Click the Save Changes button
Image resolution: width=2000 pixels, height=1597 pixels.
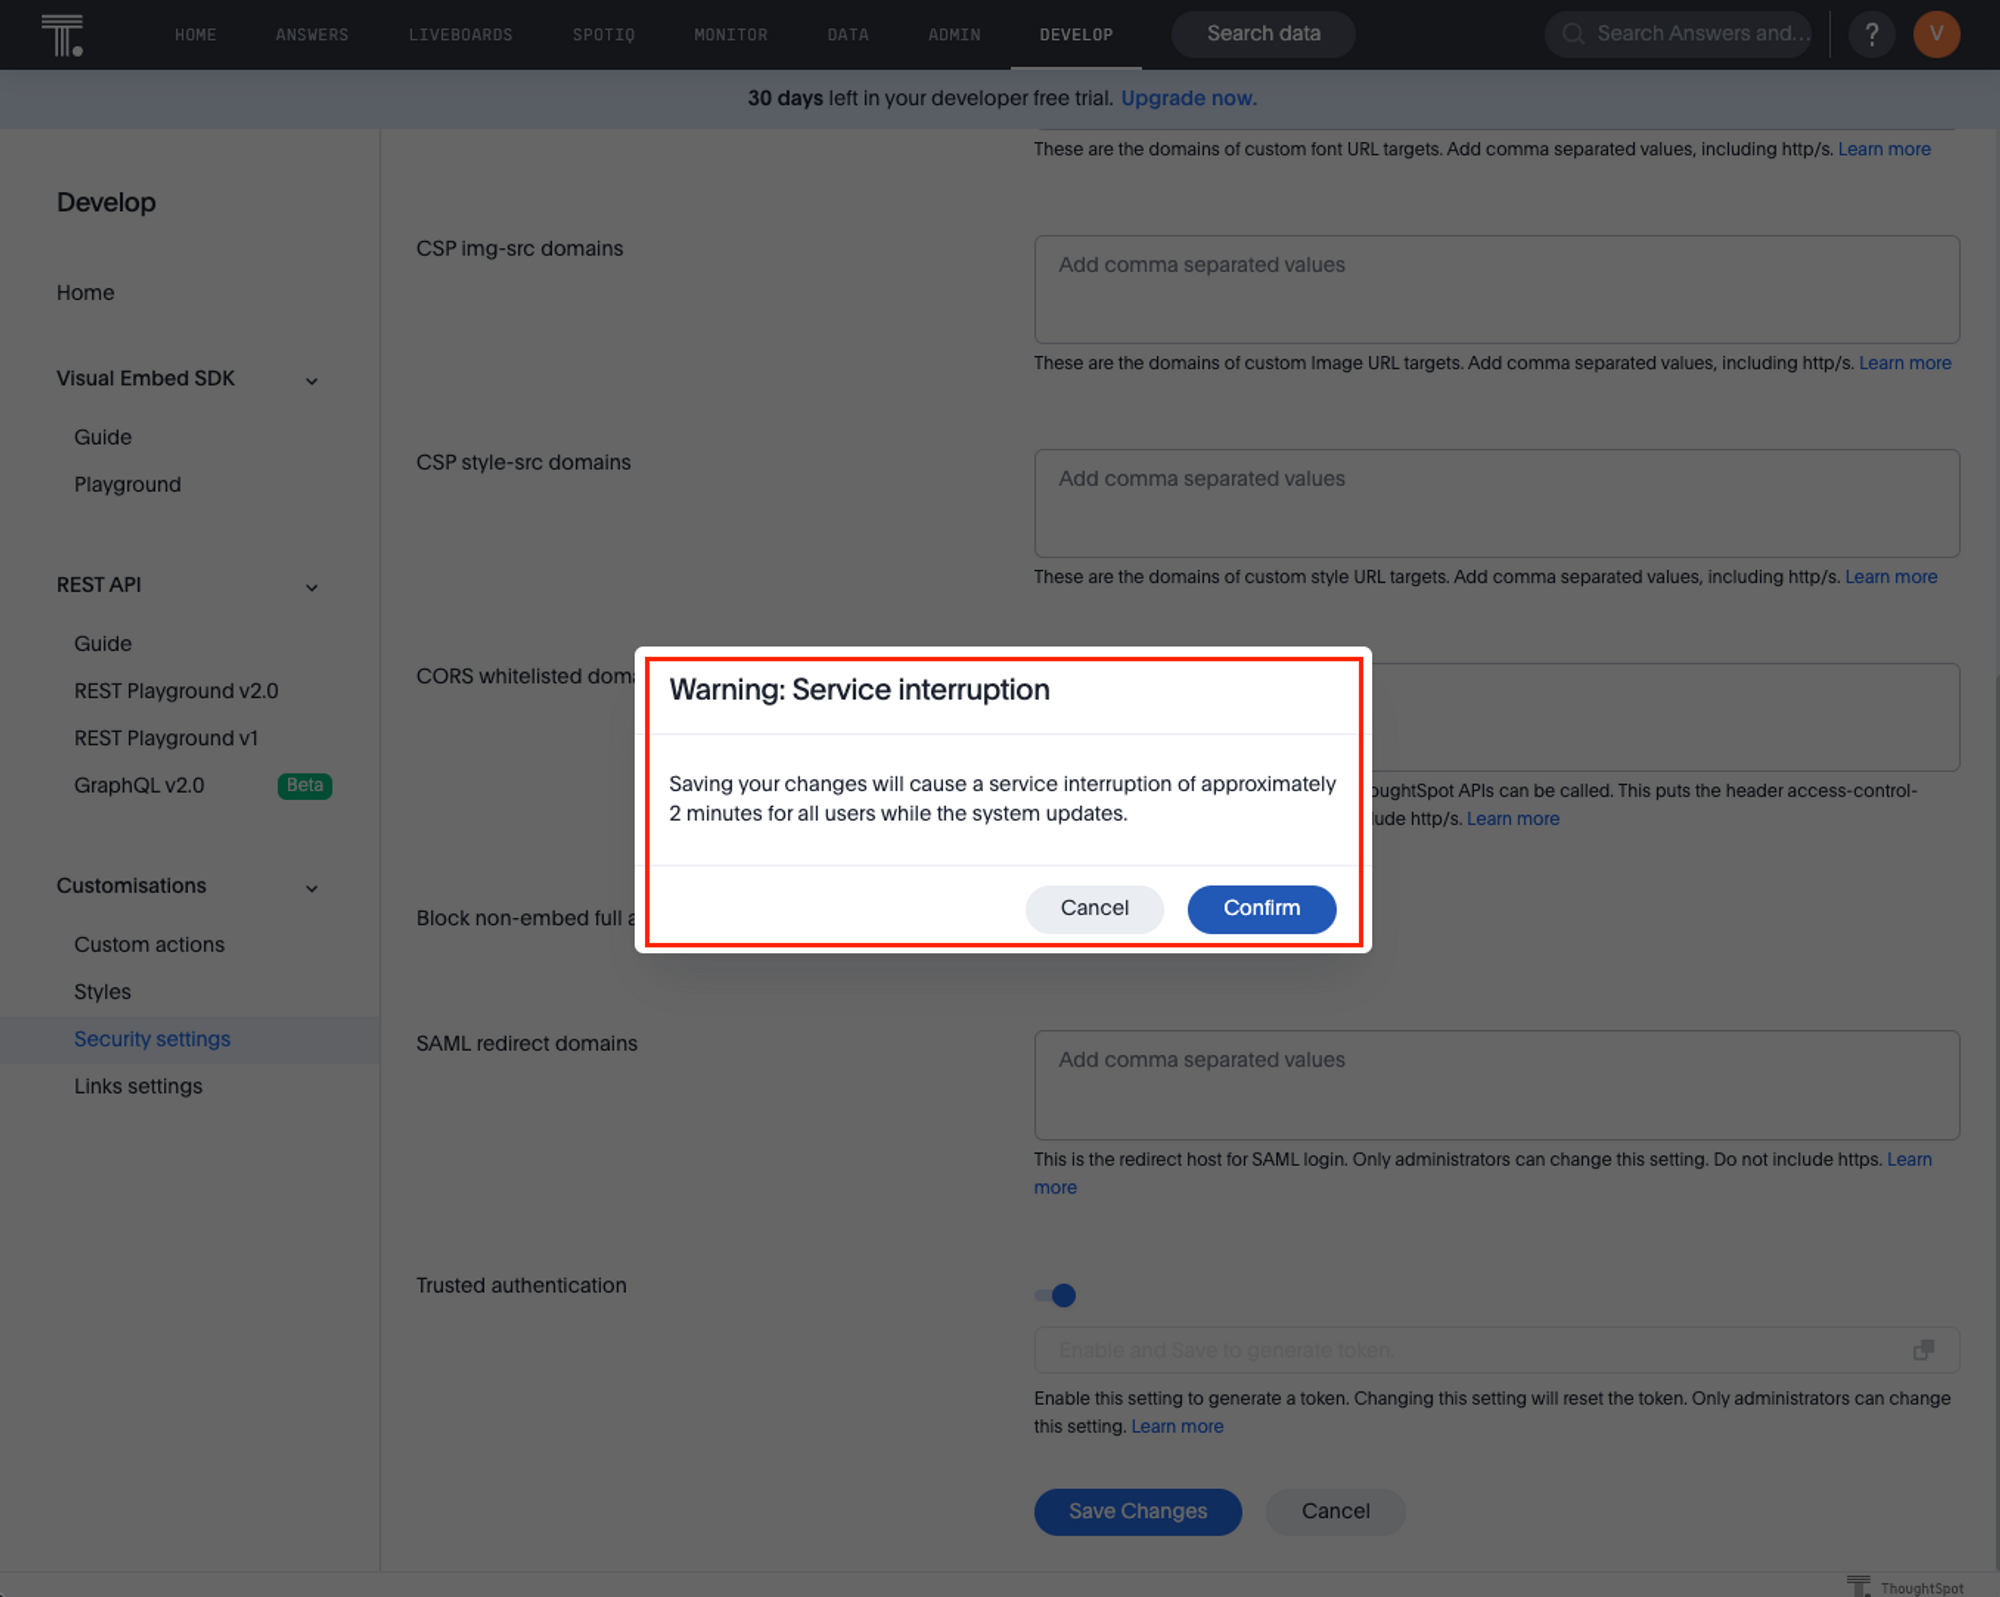coord(1137,1511)
